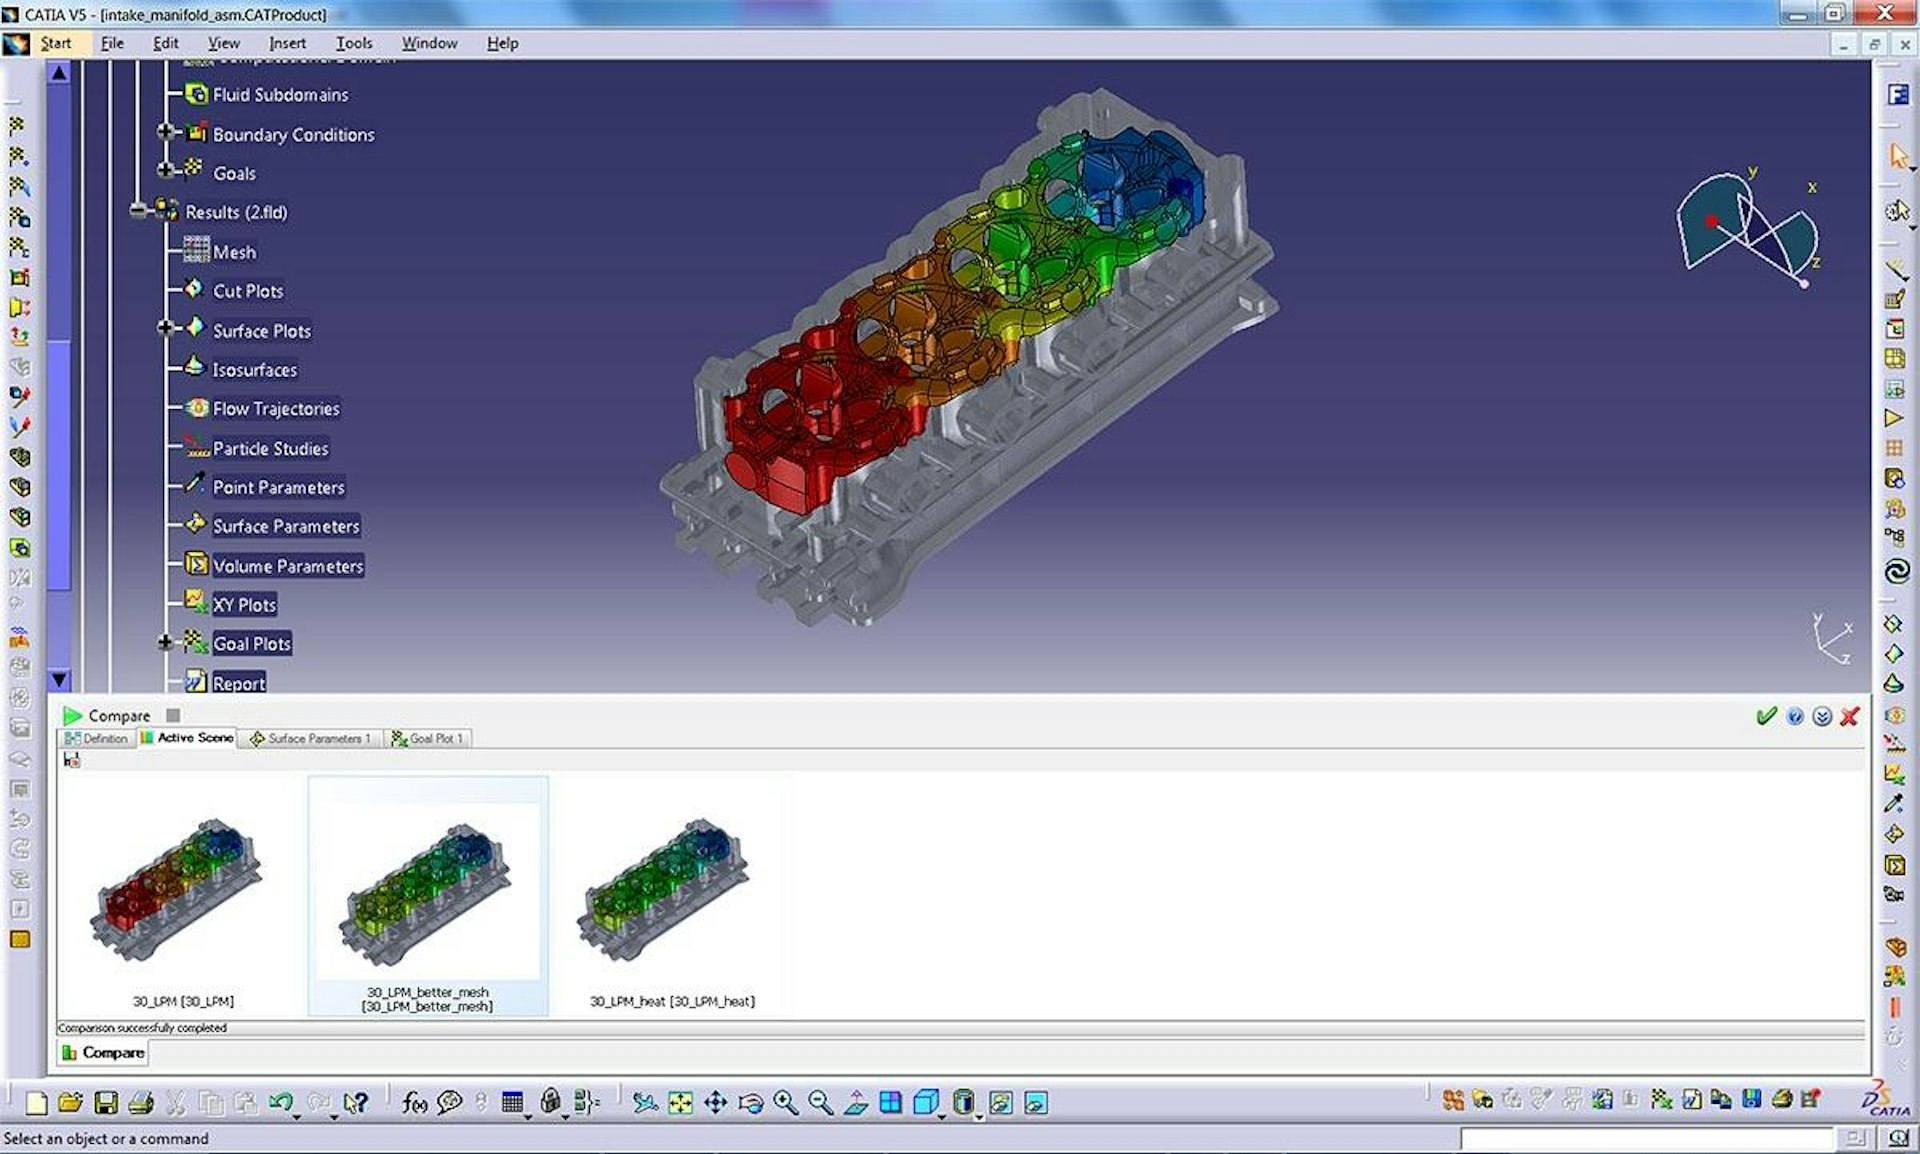1920x1154 pixels.
Task: Switch to the Goal Plot 1 tab
Action: click(429, 739)
